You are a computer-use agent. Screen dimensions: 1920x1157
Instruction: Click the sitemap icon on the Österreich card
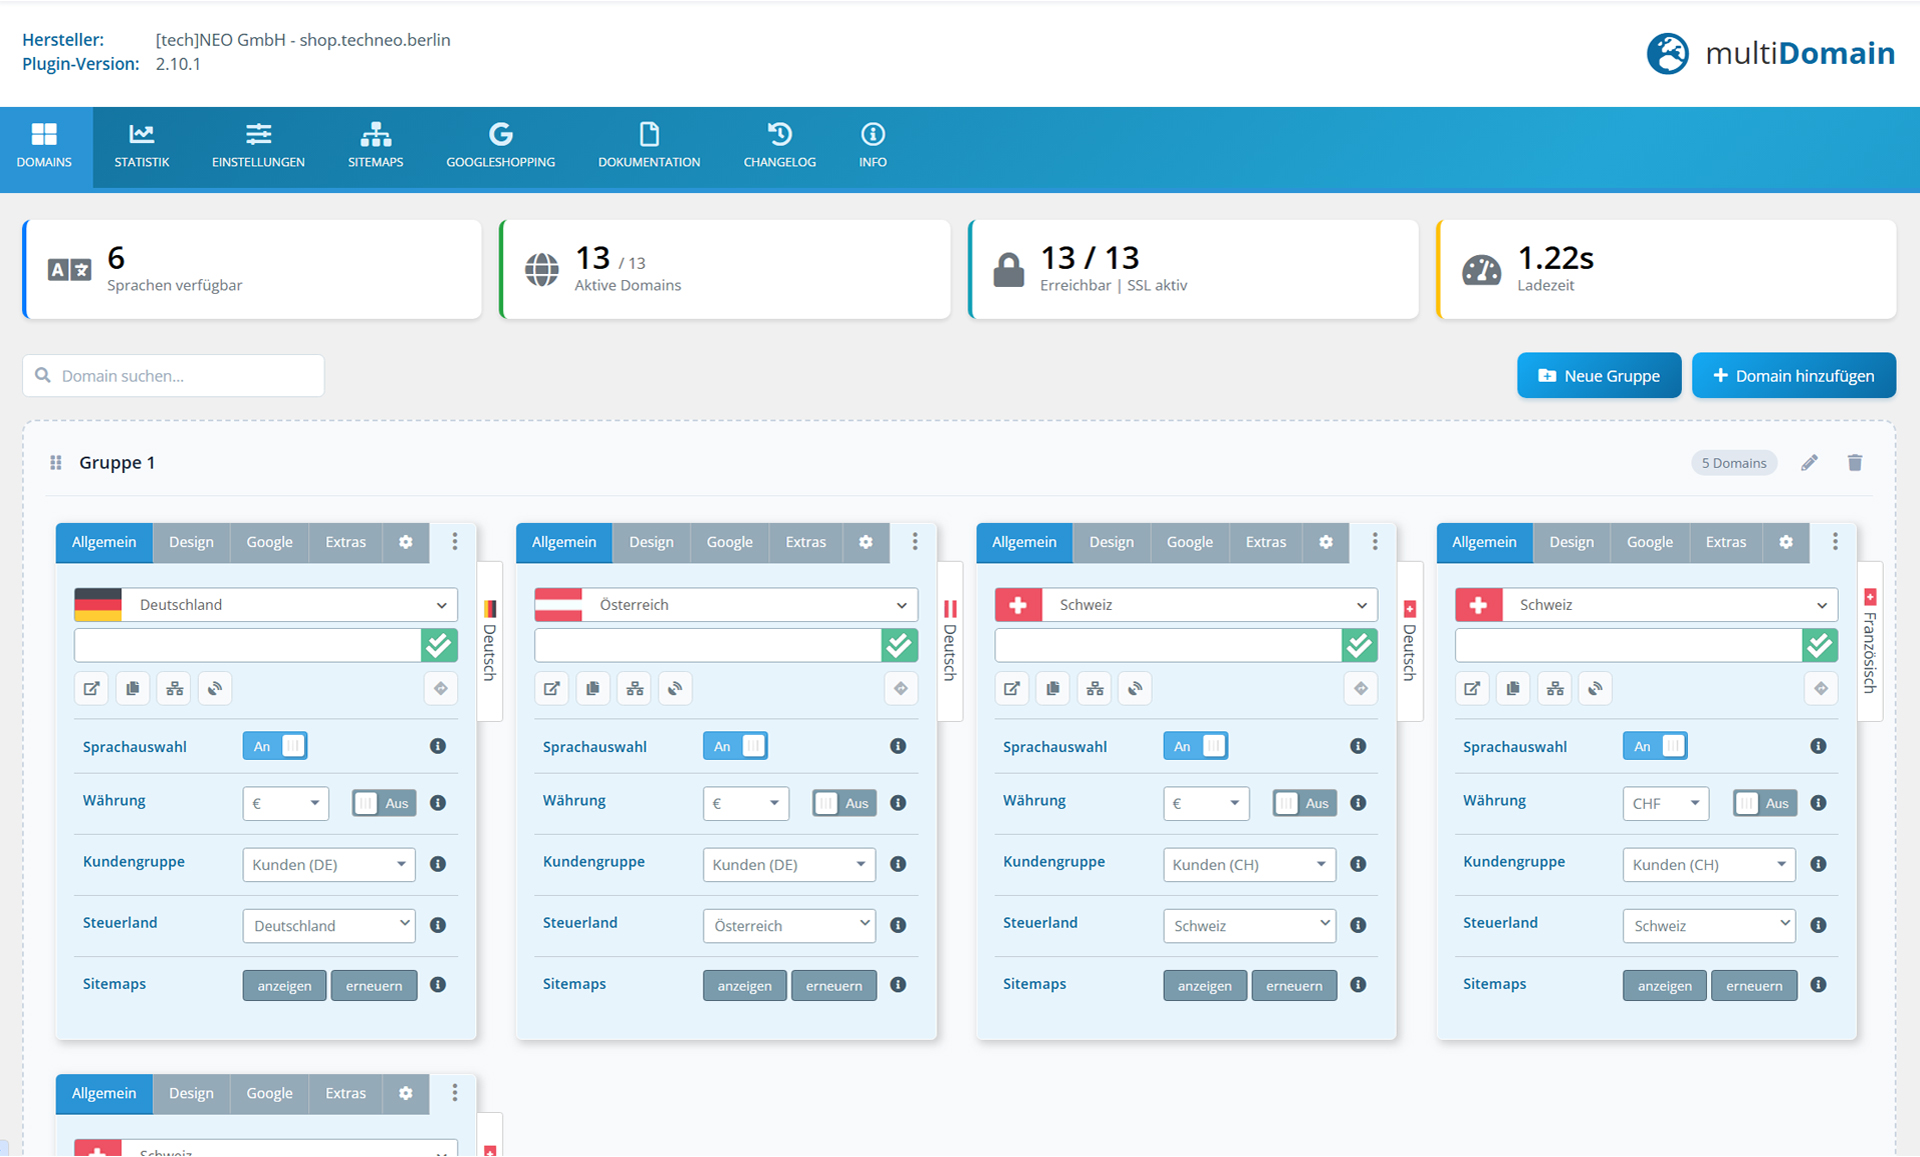635,689
